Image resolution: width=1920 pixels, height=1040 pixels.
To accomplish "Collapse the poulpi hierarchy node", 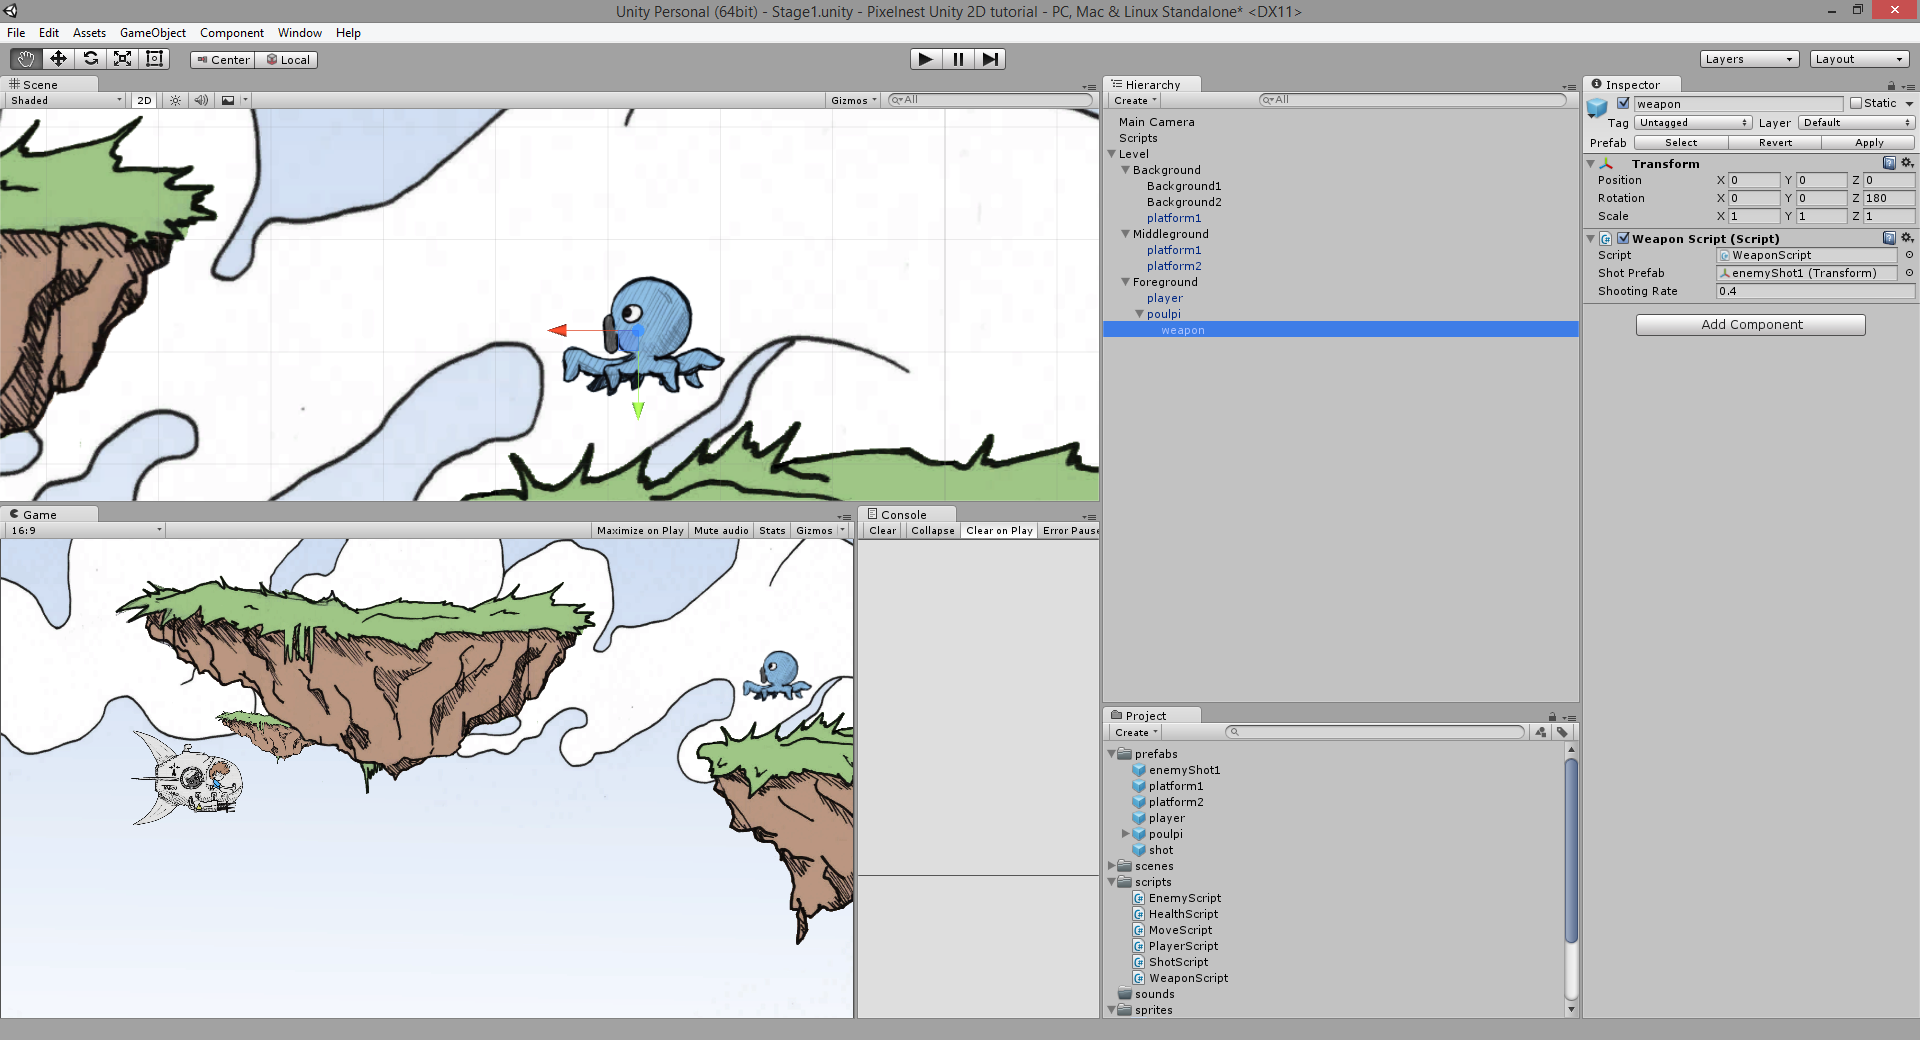I will [1140, 314].
